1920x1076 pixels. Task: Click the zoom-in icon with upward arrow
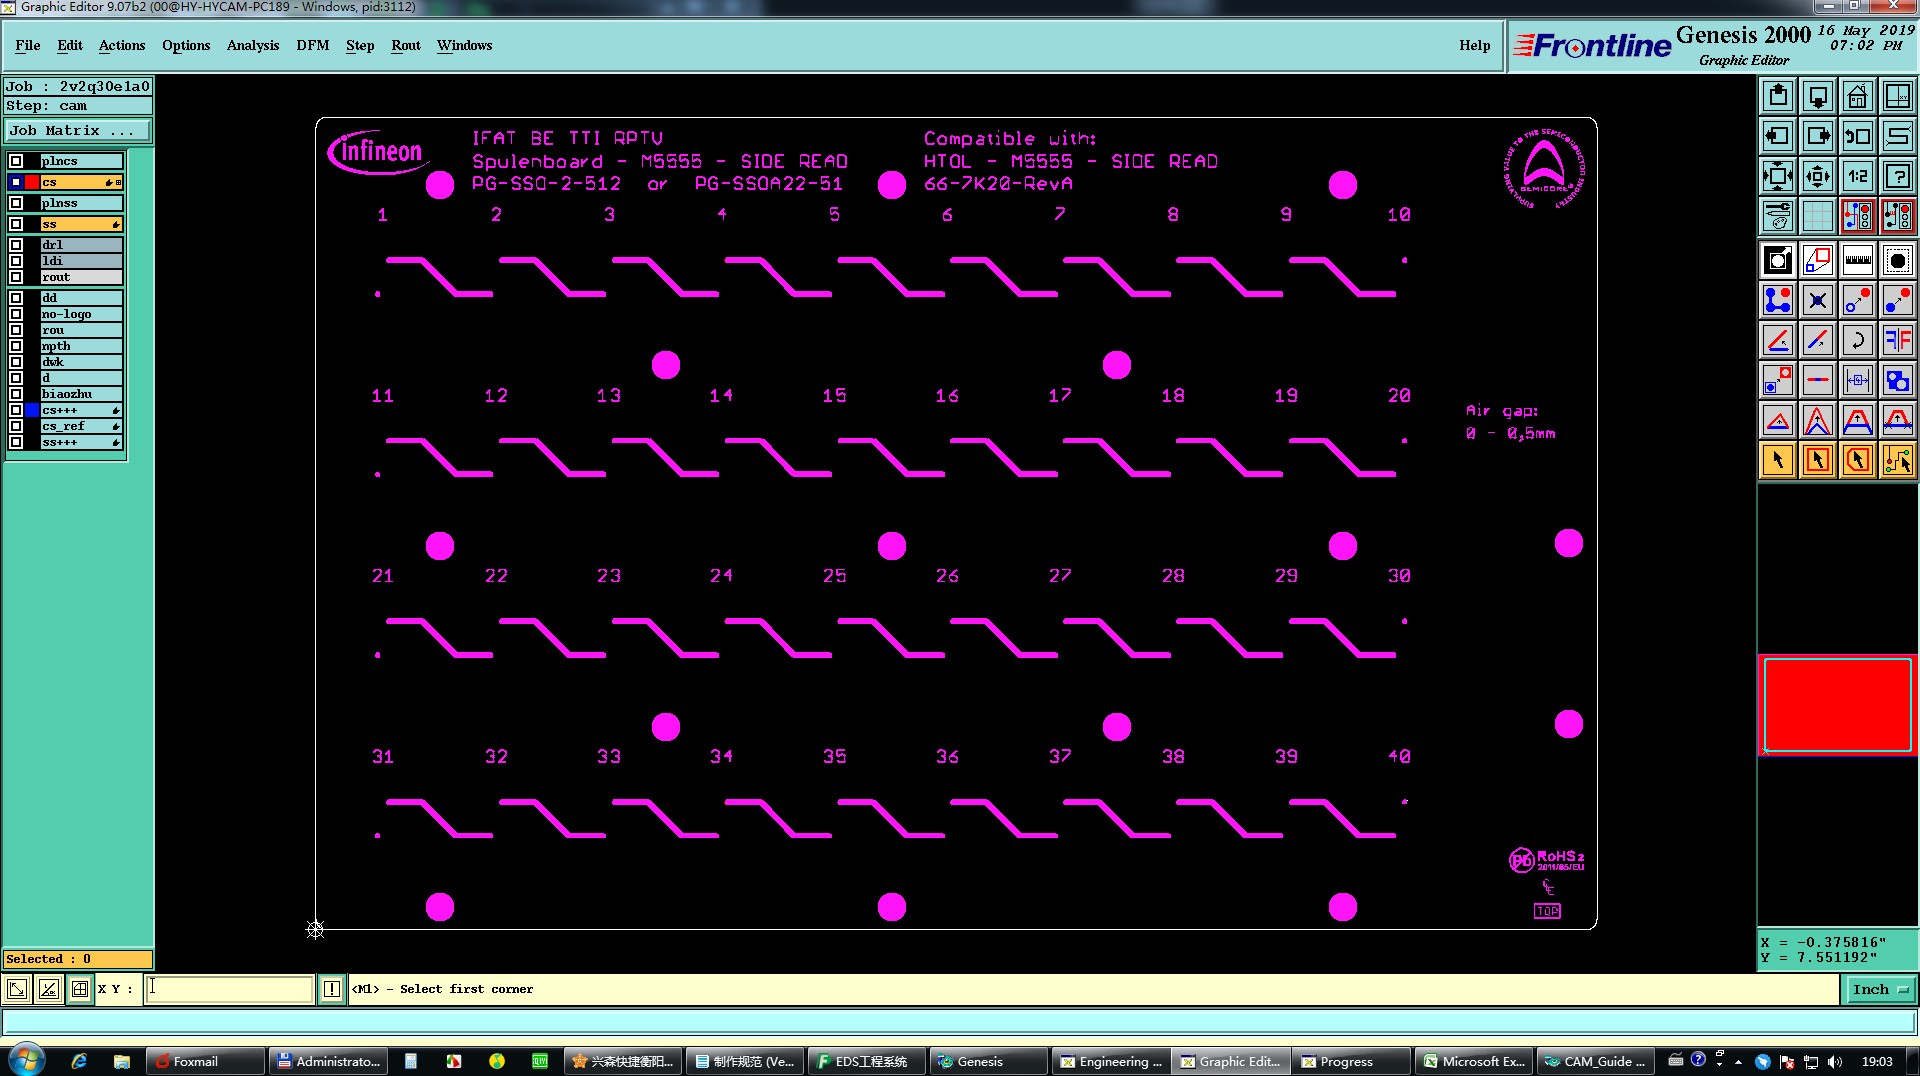click(x=1778, y=96)
